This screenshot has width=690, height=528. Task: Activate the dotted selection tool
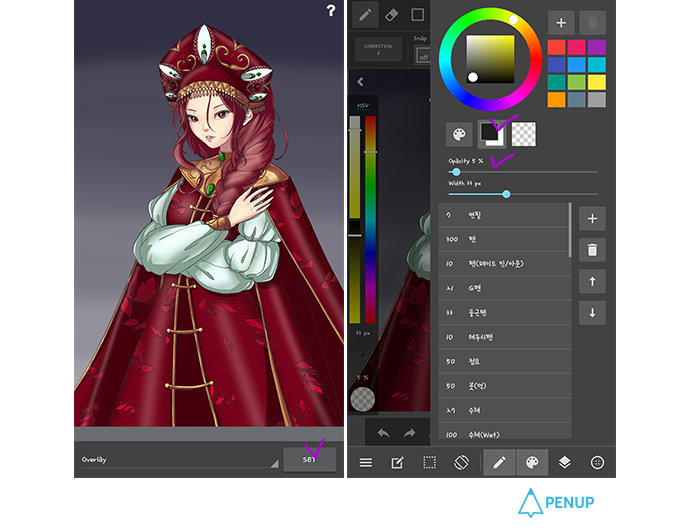(x=429, y=462)
